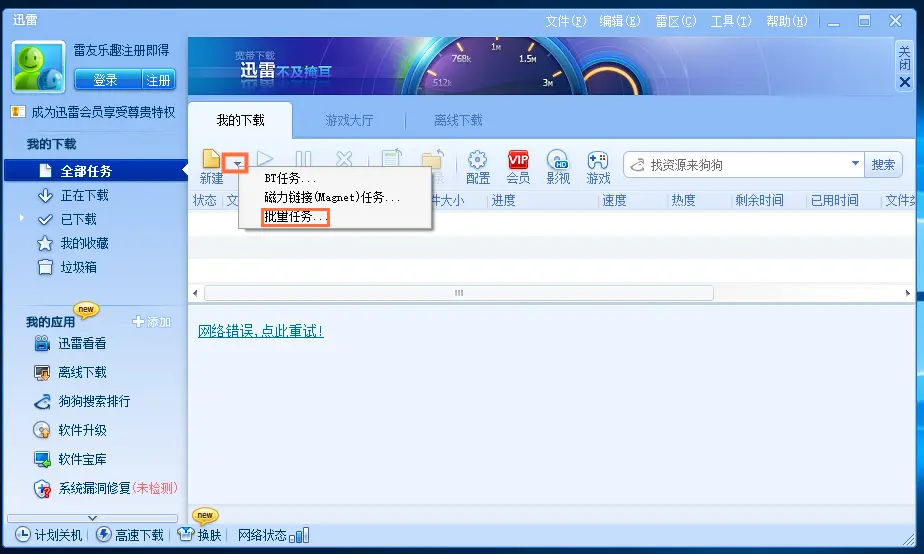Image resolution: width=924 pixels, height=554 pixels.
Task: Sort by 已用时间 column header
Action: 834,200
